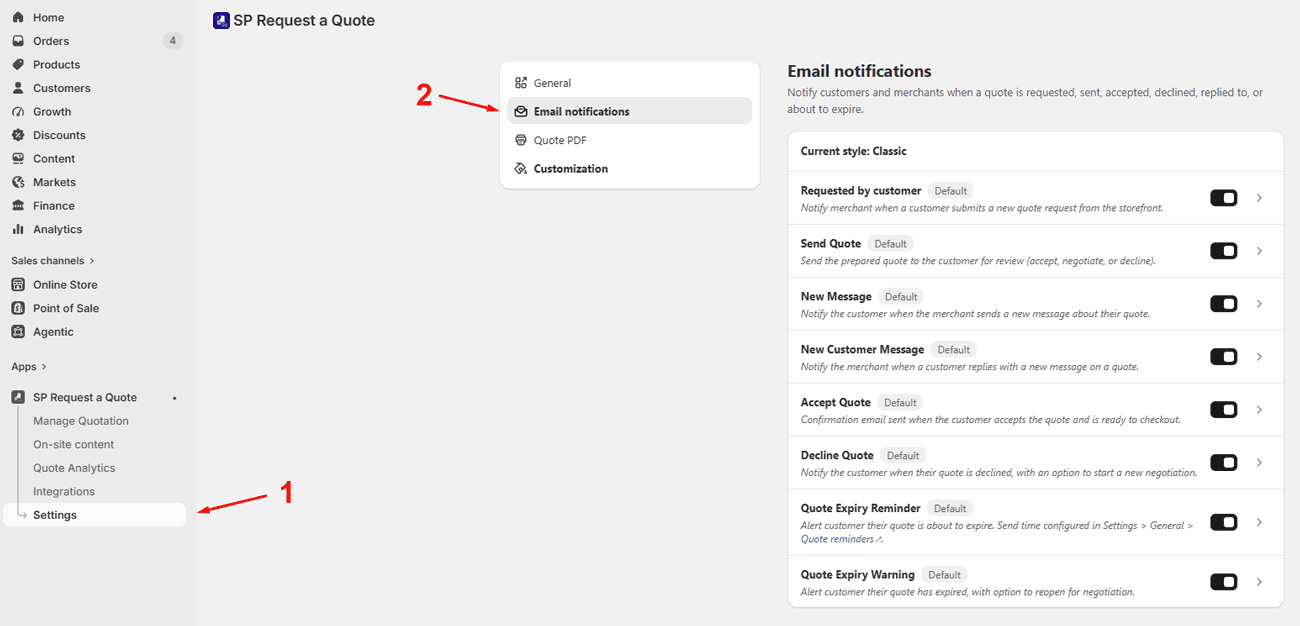
Task: Click the Agentic channel icon
Action: pyautogui.click(x=18, y=332)
